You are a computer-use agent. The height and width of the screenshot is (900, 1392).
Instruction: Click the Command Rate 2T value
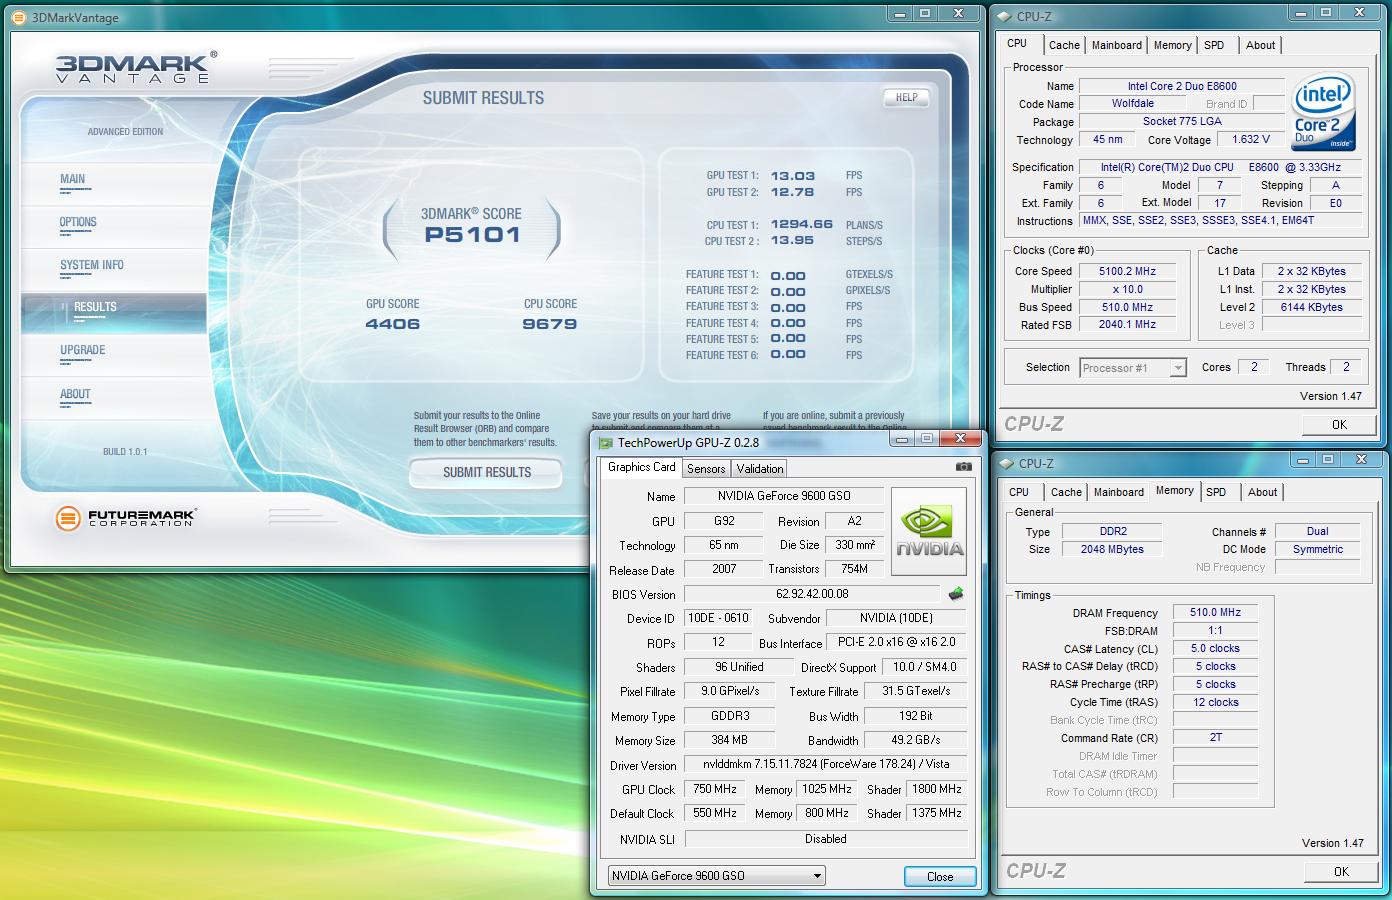point(1215,738)
